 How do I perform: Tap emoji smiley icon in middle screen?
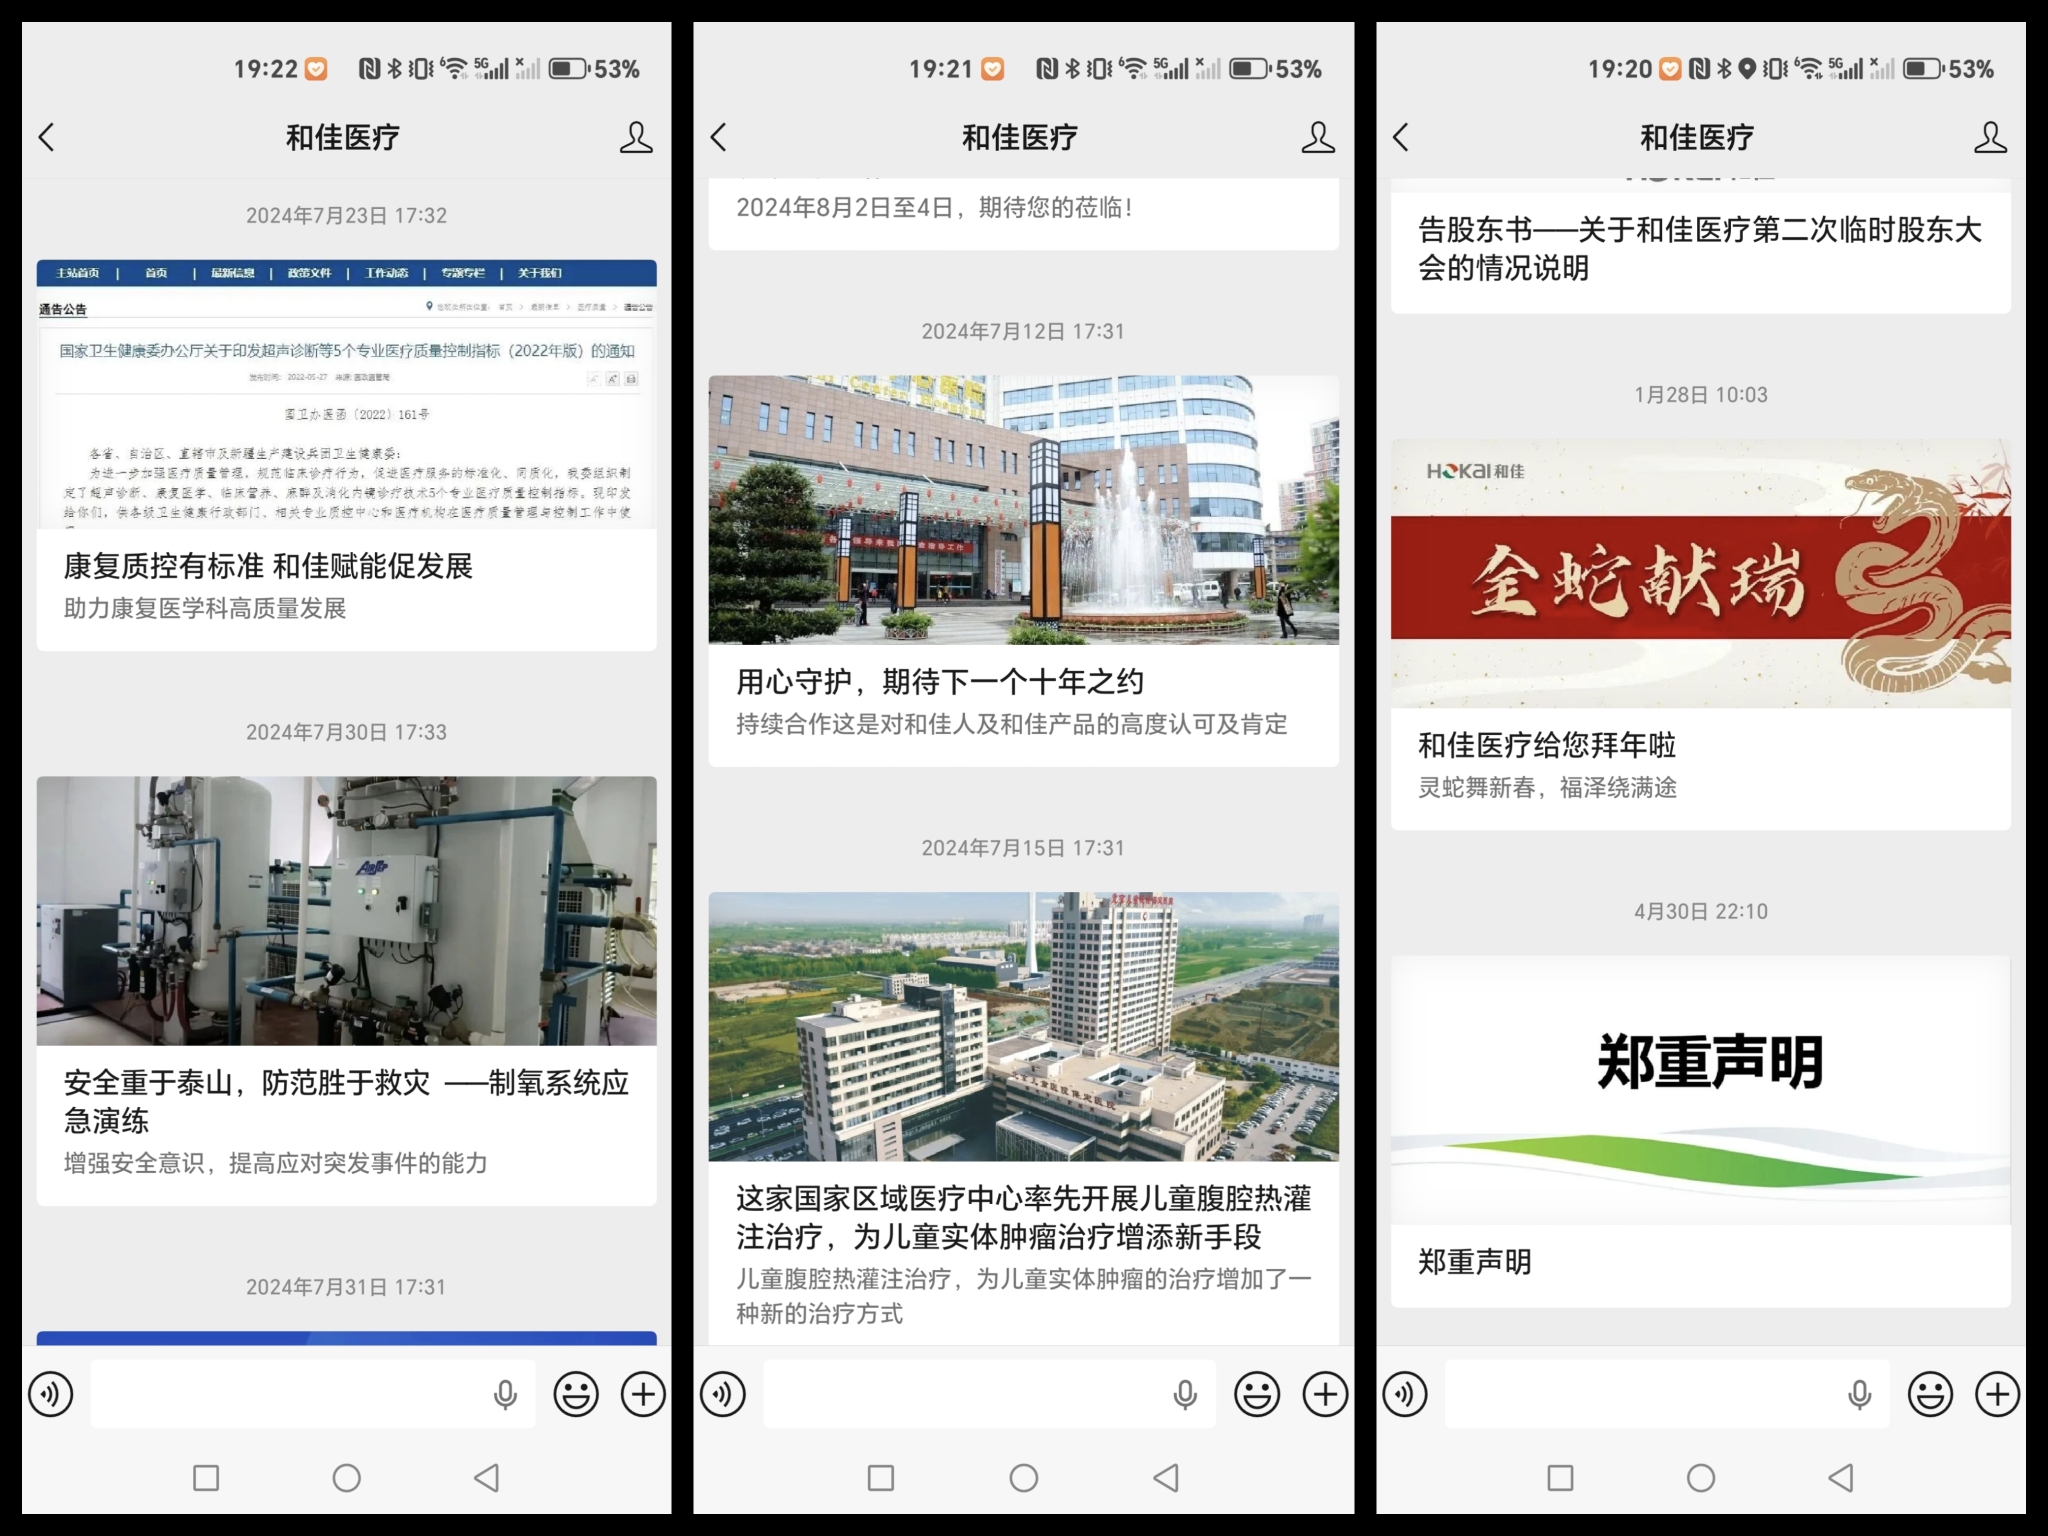pyautogui.click(x=1257, y=1394)
